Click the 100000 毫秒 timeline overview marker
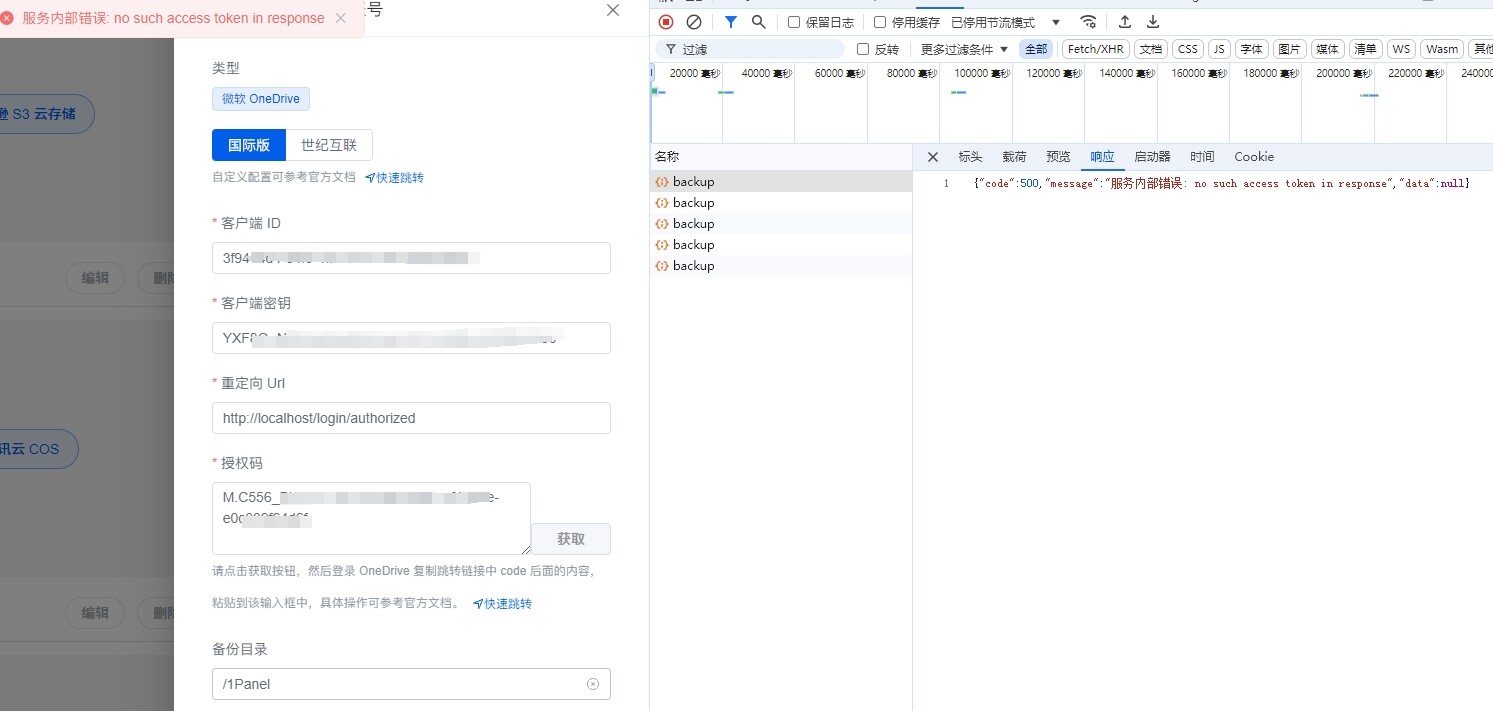Viewport: 1493px width, 711px height. [x=983, y=73]
